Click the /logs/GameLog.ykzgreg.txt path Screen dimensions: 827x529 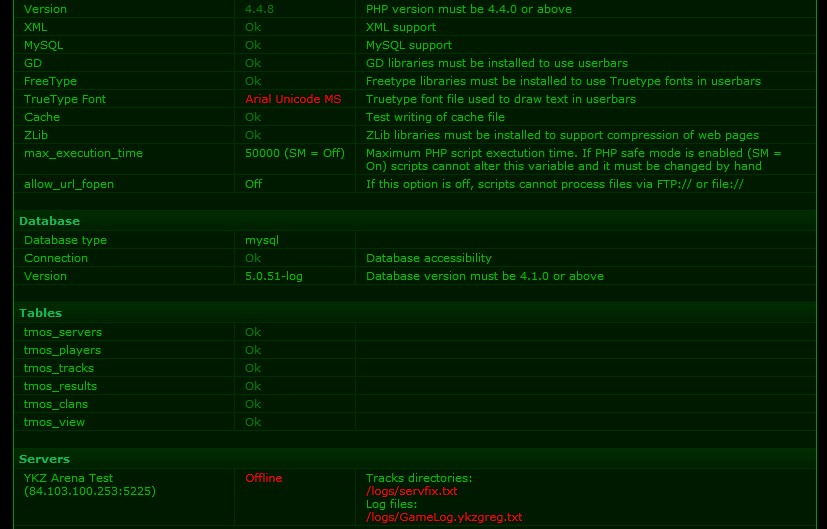pos(444,517)
